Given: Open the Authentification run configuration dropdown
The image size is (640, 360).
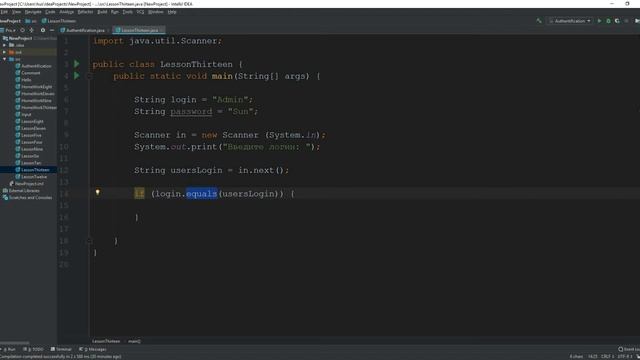Looking at the screenshot, I should [x=570, y=21].
